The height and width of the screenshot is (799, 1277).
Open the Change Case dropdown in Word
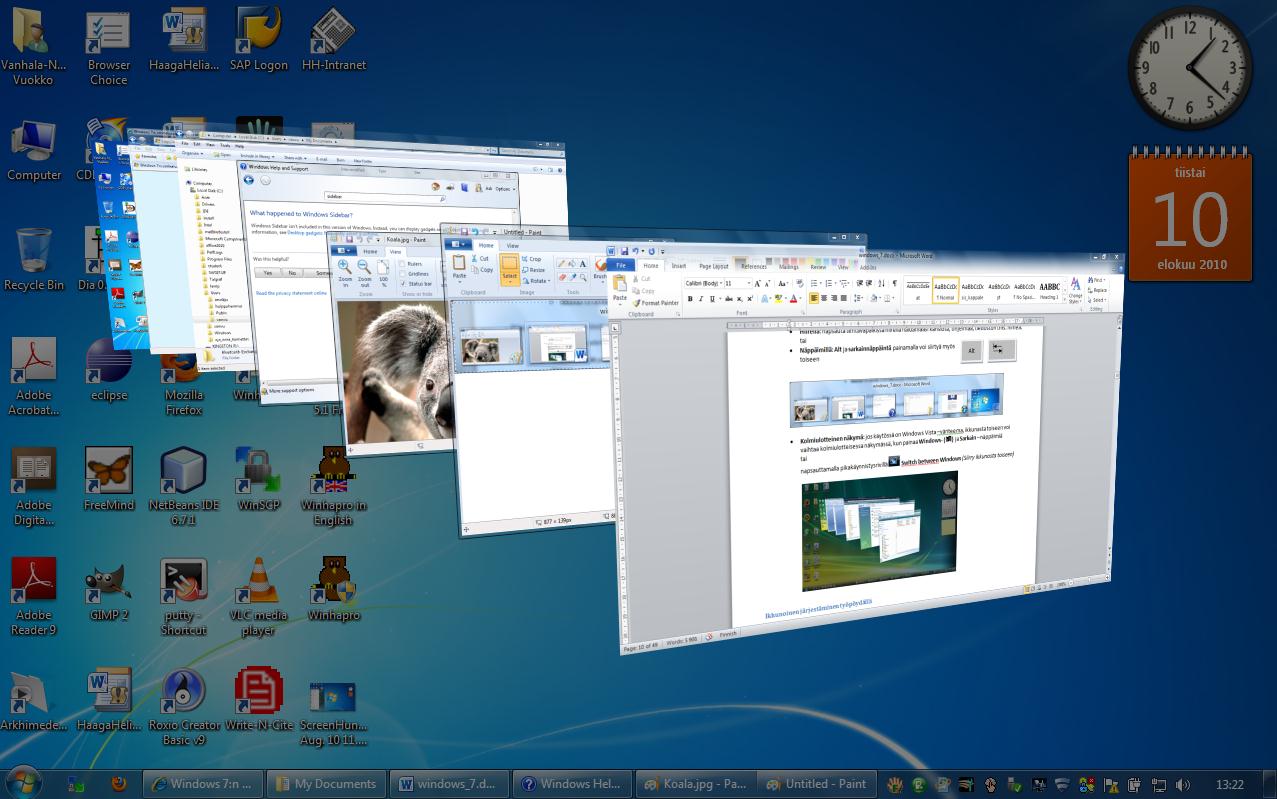coord(781,283)
